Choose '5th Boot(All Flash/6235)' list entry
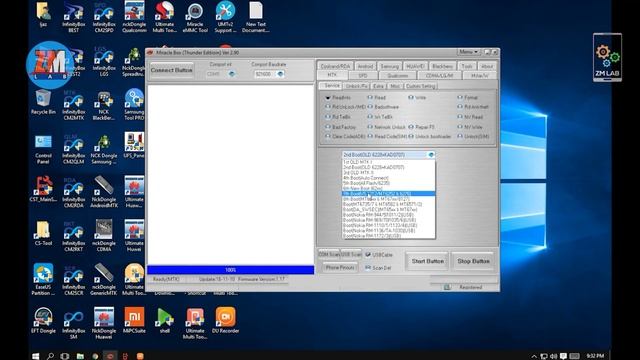Image resolution: width=640 pixels, height=360 pixels. click(x=388, y=183)
